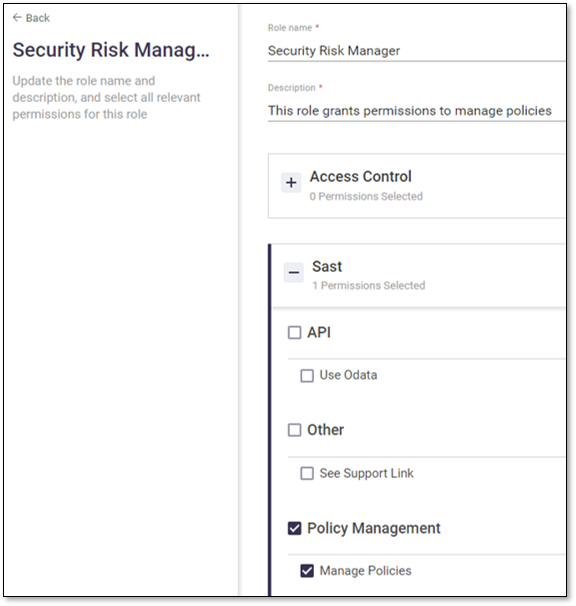The image size is (576, 606).
Task: Click the Back arrow icon
Action: tap(17, 17)
